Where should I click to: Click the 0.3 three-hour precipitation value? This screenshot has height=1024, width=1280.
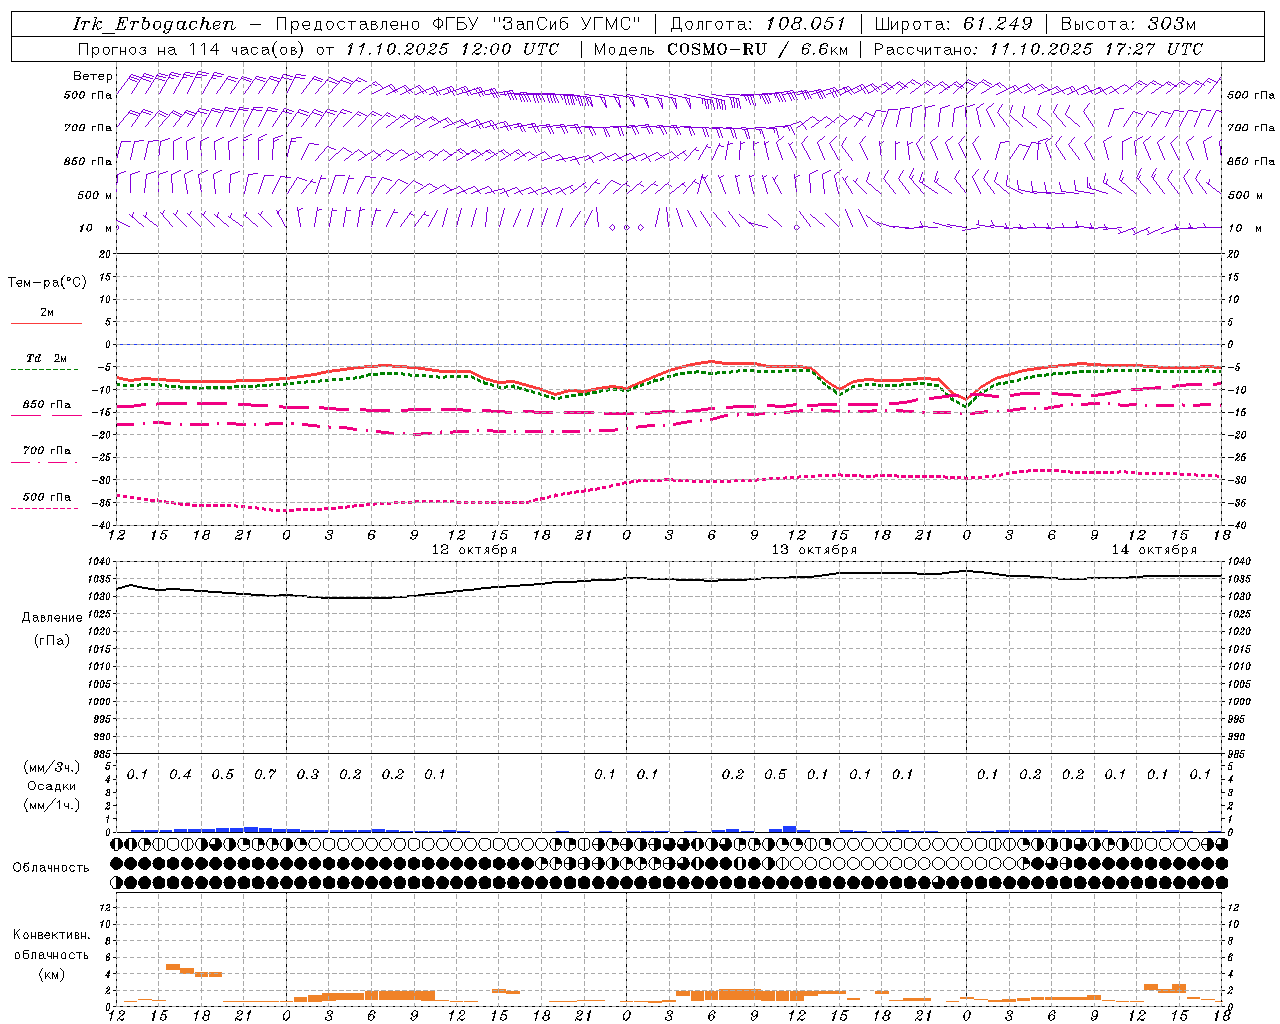coord(307,775)
